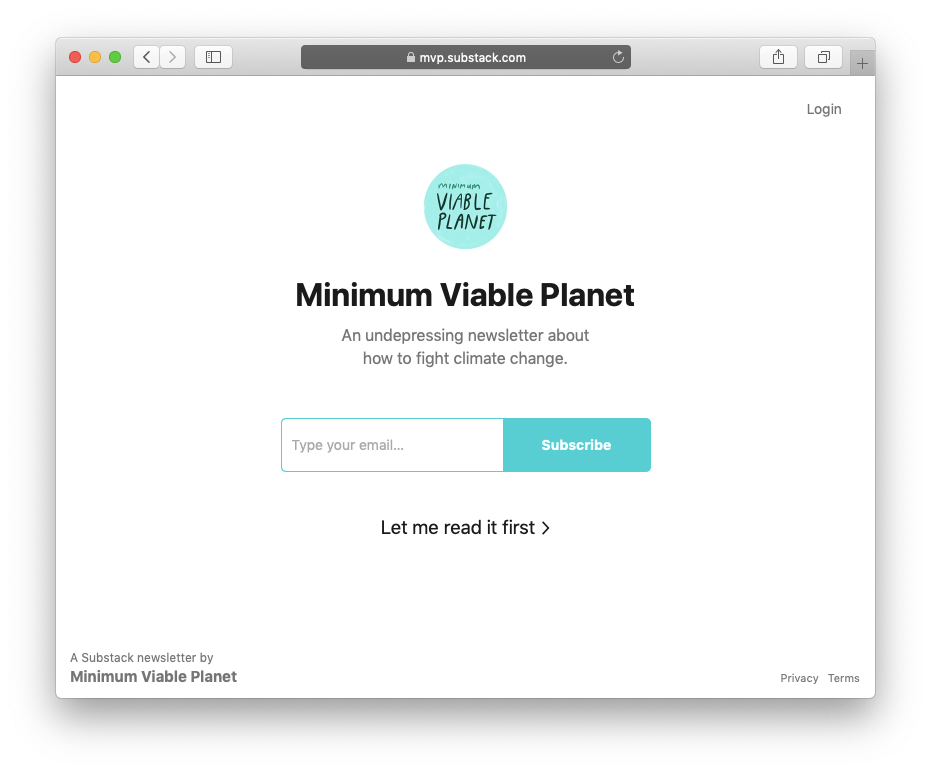Image resolution: width=931 pixels, height=772 pixels.
Task: Reload the mvp.substack.com page
Action: [618, 57]
